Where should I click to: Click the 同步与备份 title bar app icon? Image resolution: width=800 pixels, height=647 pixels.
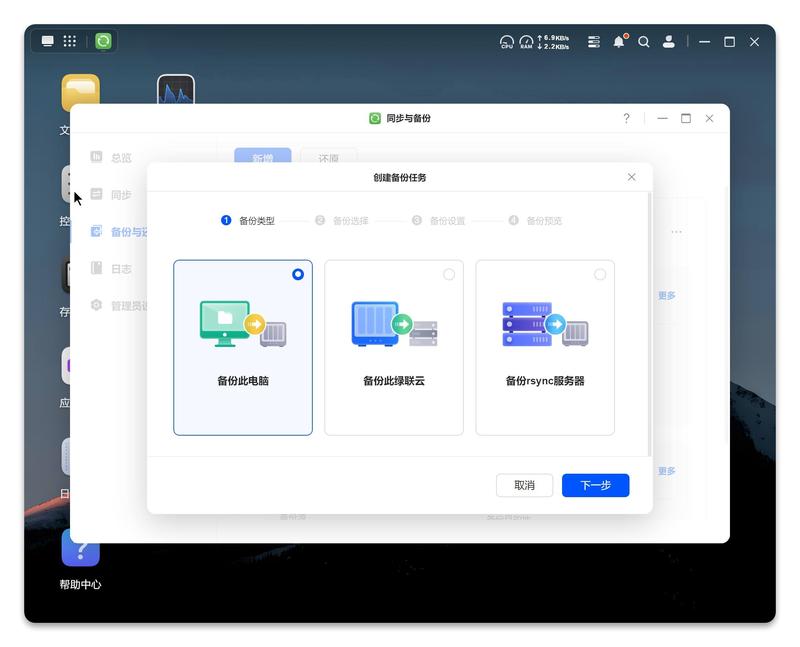coord(375,118)
